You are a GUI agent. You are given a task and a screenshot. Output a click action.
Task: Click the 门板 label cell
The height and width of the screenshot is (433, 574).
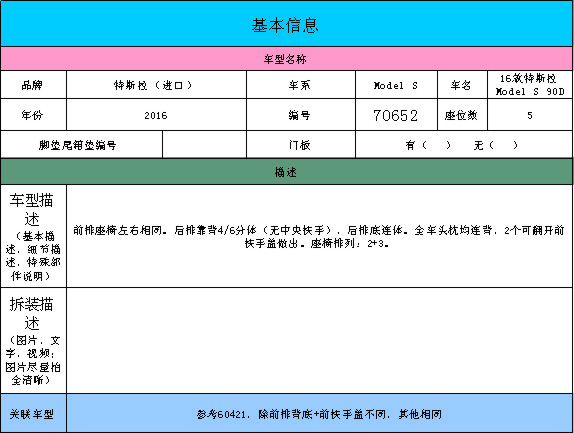point(301,145)
